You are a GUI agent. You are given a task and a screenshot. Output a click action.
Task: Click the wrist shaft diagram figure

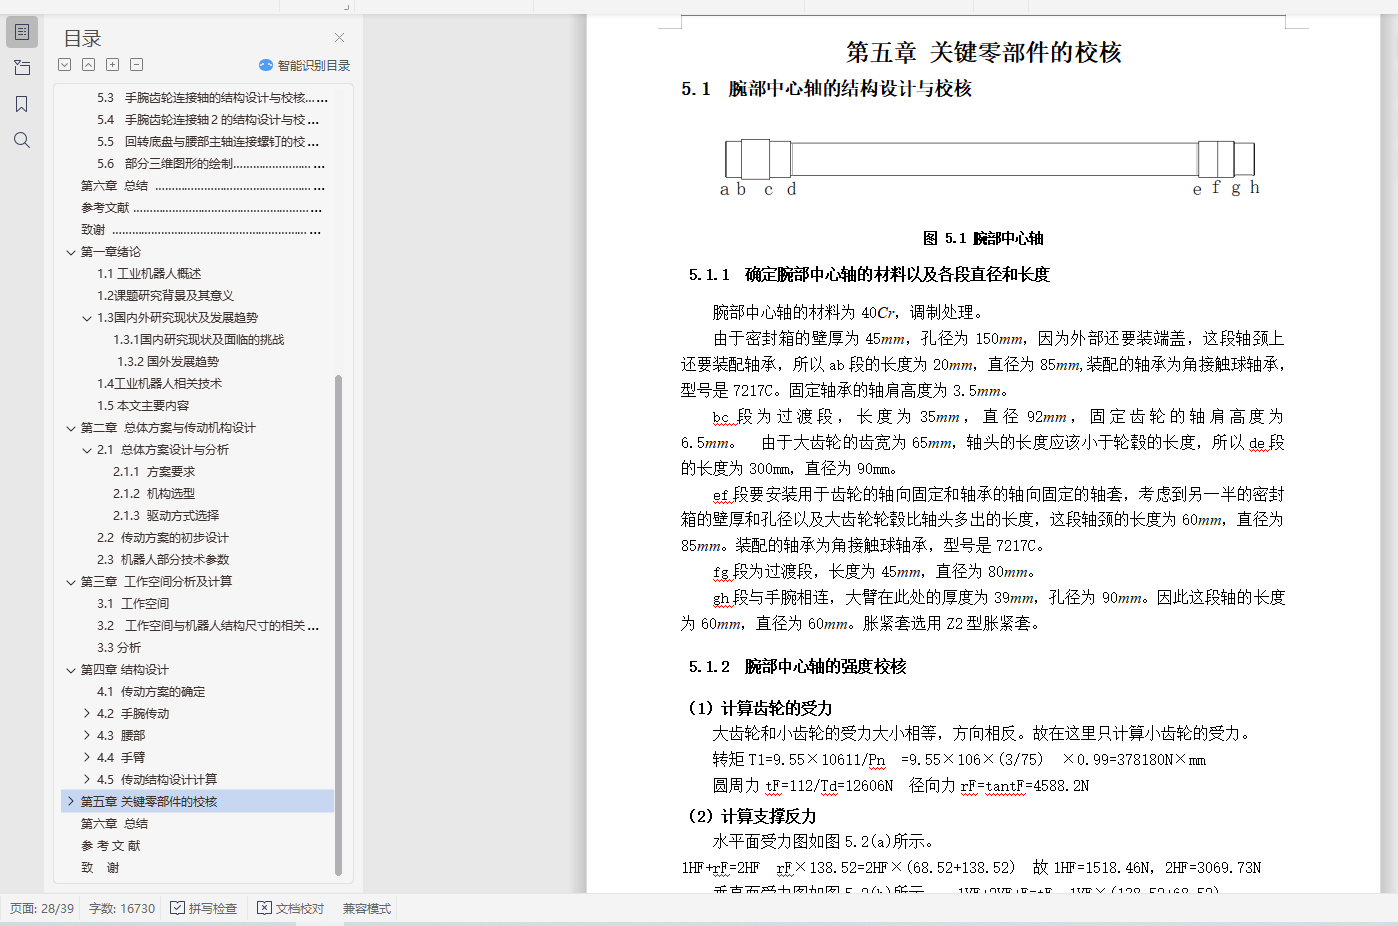coord(990,167)
